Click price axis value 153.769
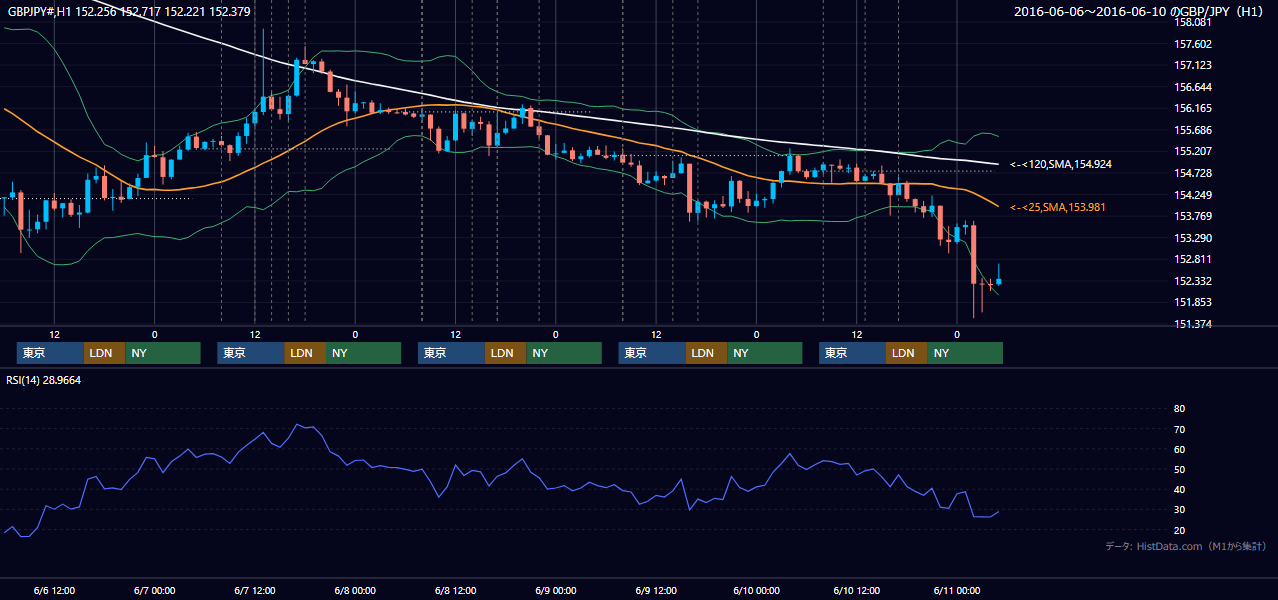This screenshot has height=600, width=1278. click(1193, 216)
